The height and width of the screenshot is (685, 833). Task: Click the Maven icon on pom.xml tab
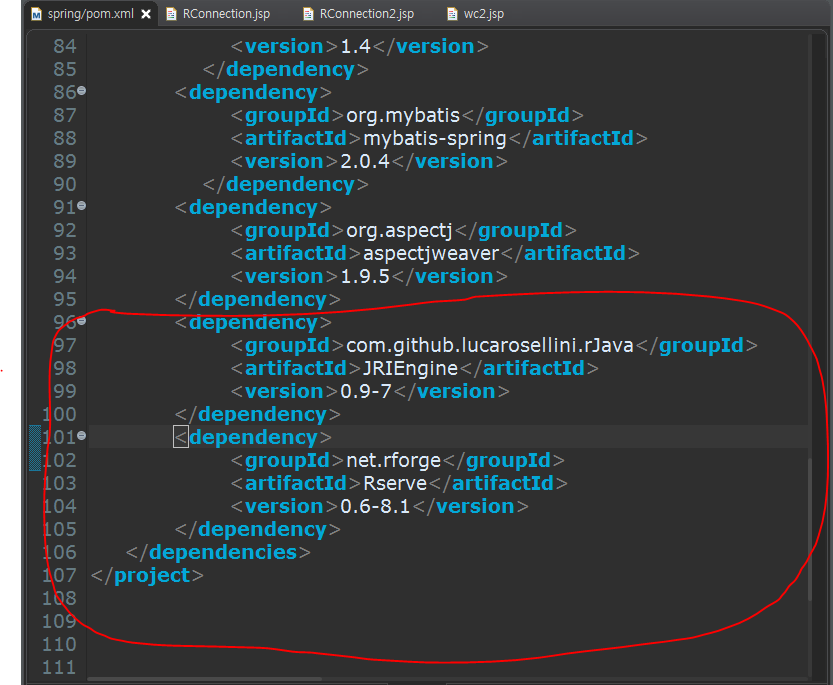(36, 14)
